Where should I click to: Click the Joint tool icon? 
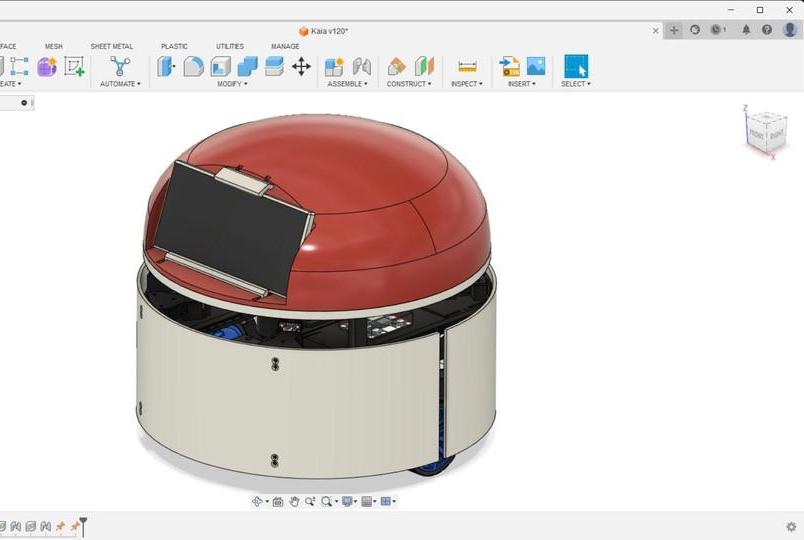coord(361,67)
